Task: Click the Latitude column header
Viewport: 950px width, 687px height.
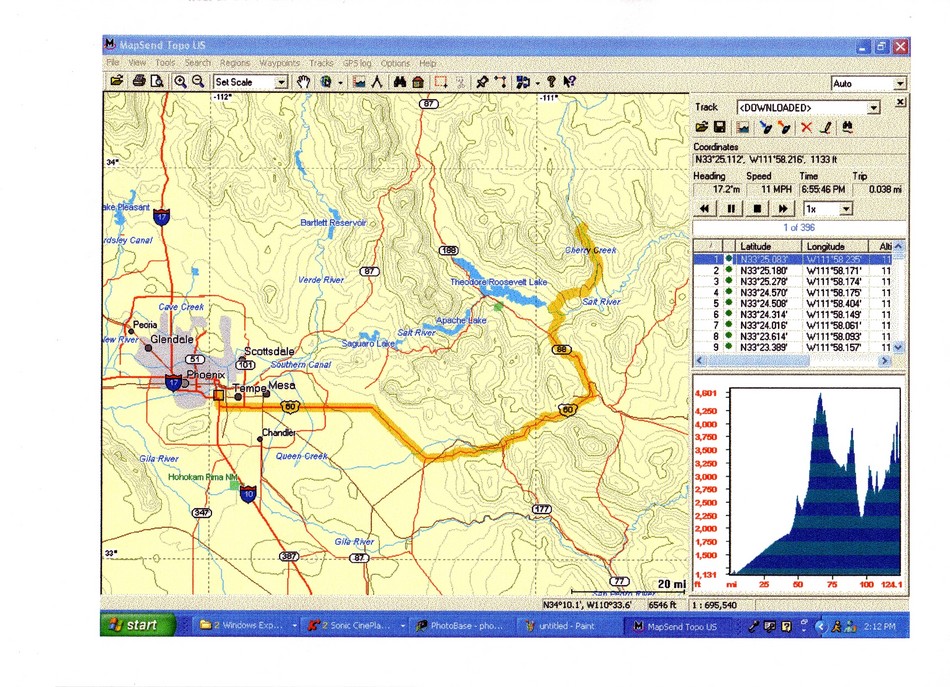Action: click(768, 246)
